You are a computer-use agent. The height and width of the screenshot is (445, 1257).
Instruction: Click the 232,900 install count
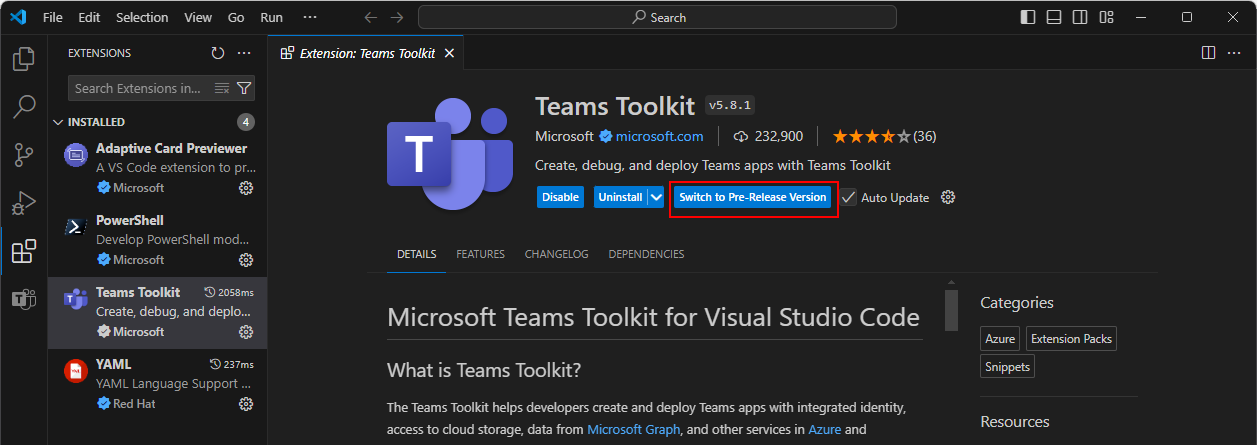coord(768,136)
